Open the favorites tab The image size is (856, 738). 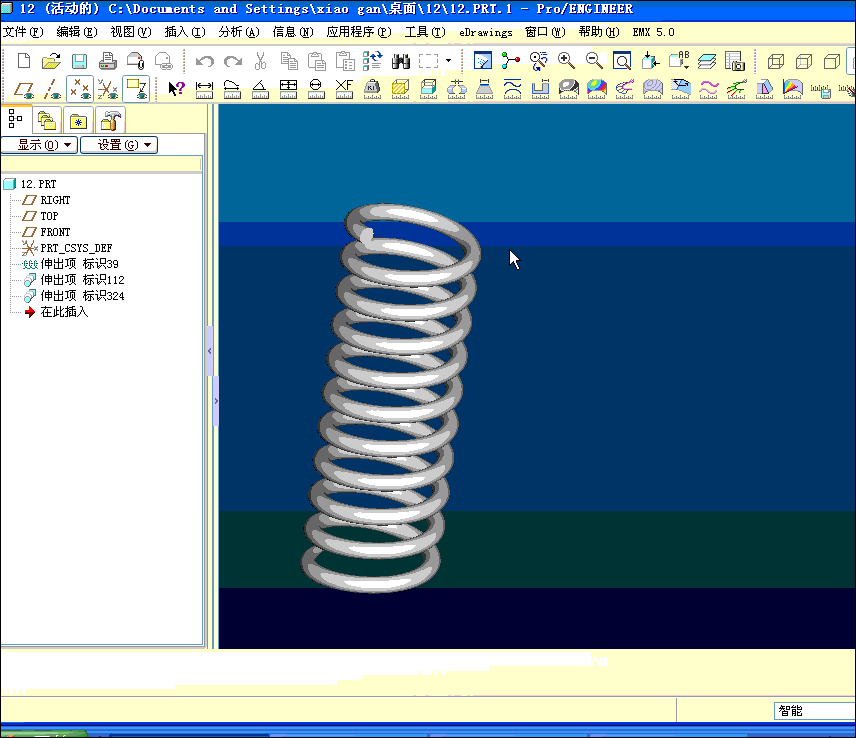pyautogui.click(x=78, y=121)
